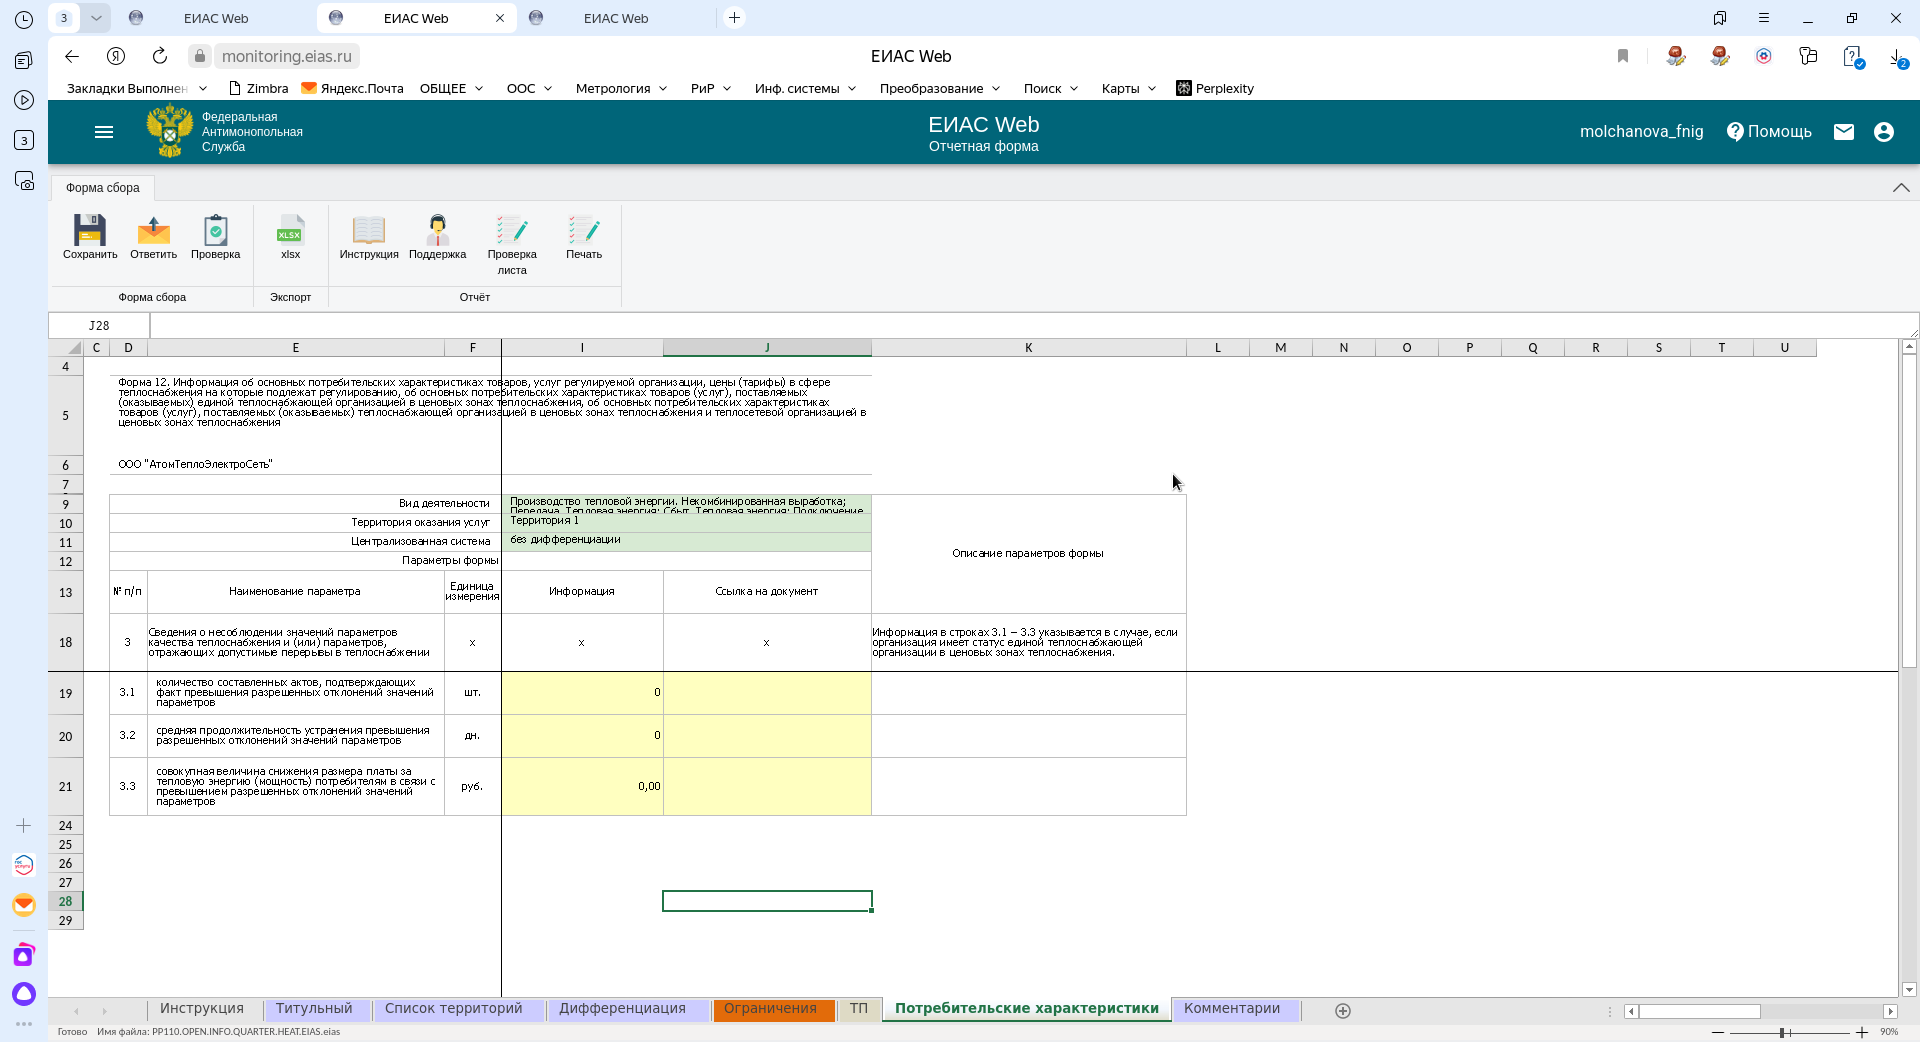Collapse the ribbon with chevron arrow
Viewport: 1920px width, 1042px height.
1901,188
